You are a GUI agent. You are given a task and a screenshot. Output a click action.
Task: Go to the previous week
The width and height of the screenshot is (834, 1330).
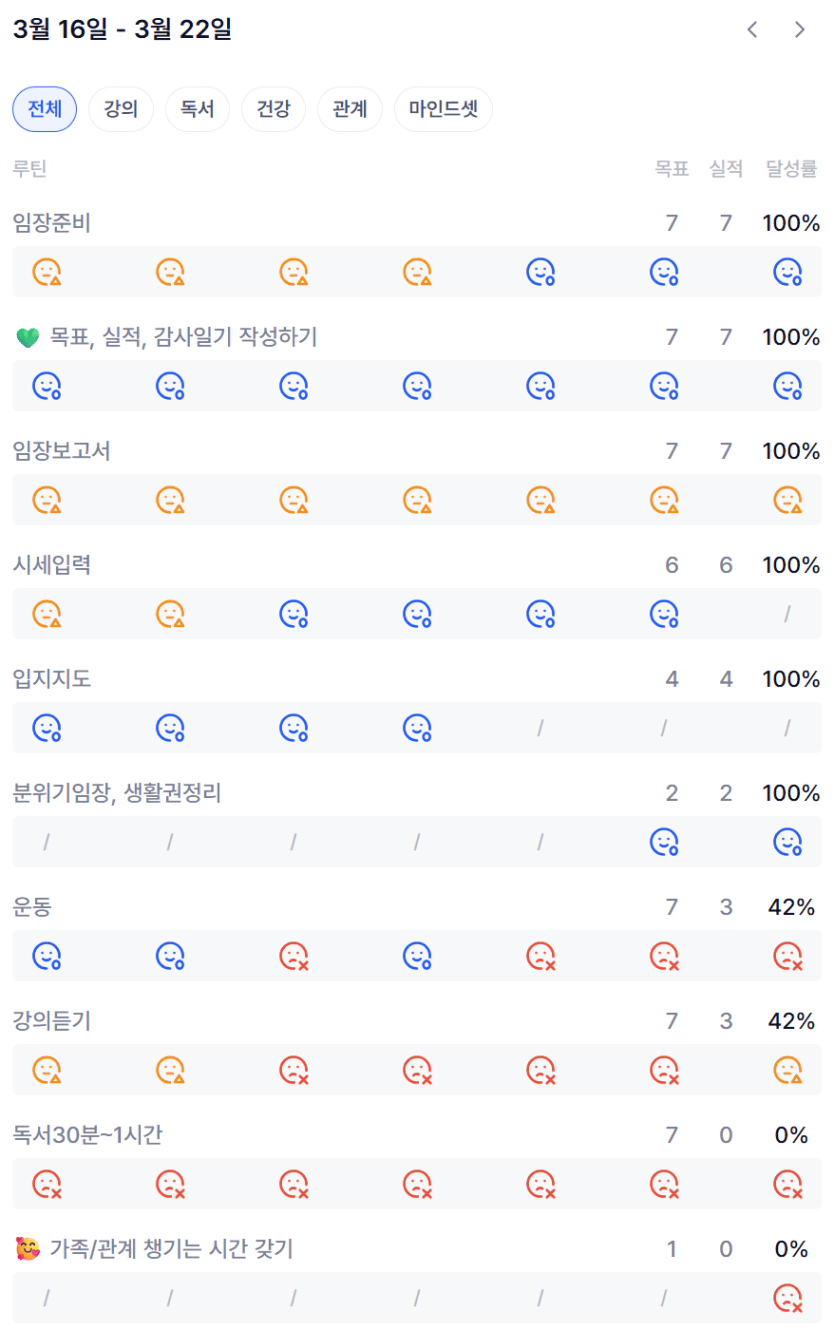(753, 30)
